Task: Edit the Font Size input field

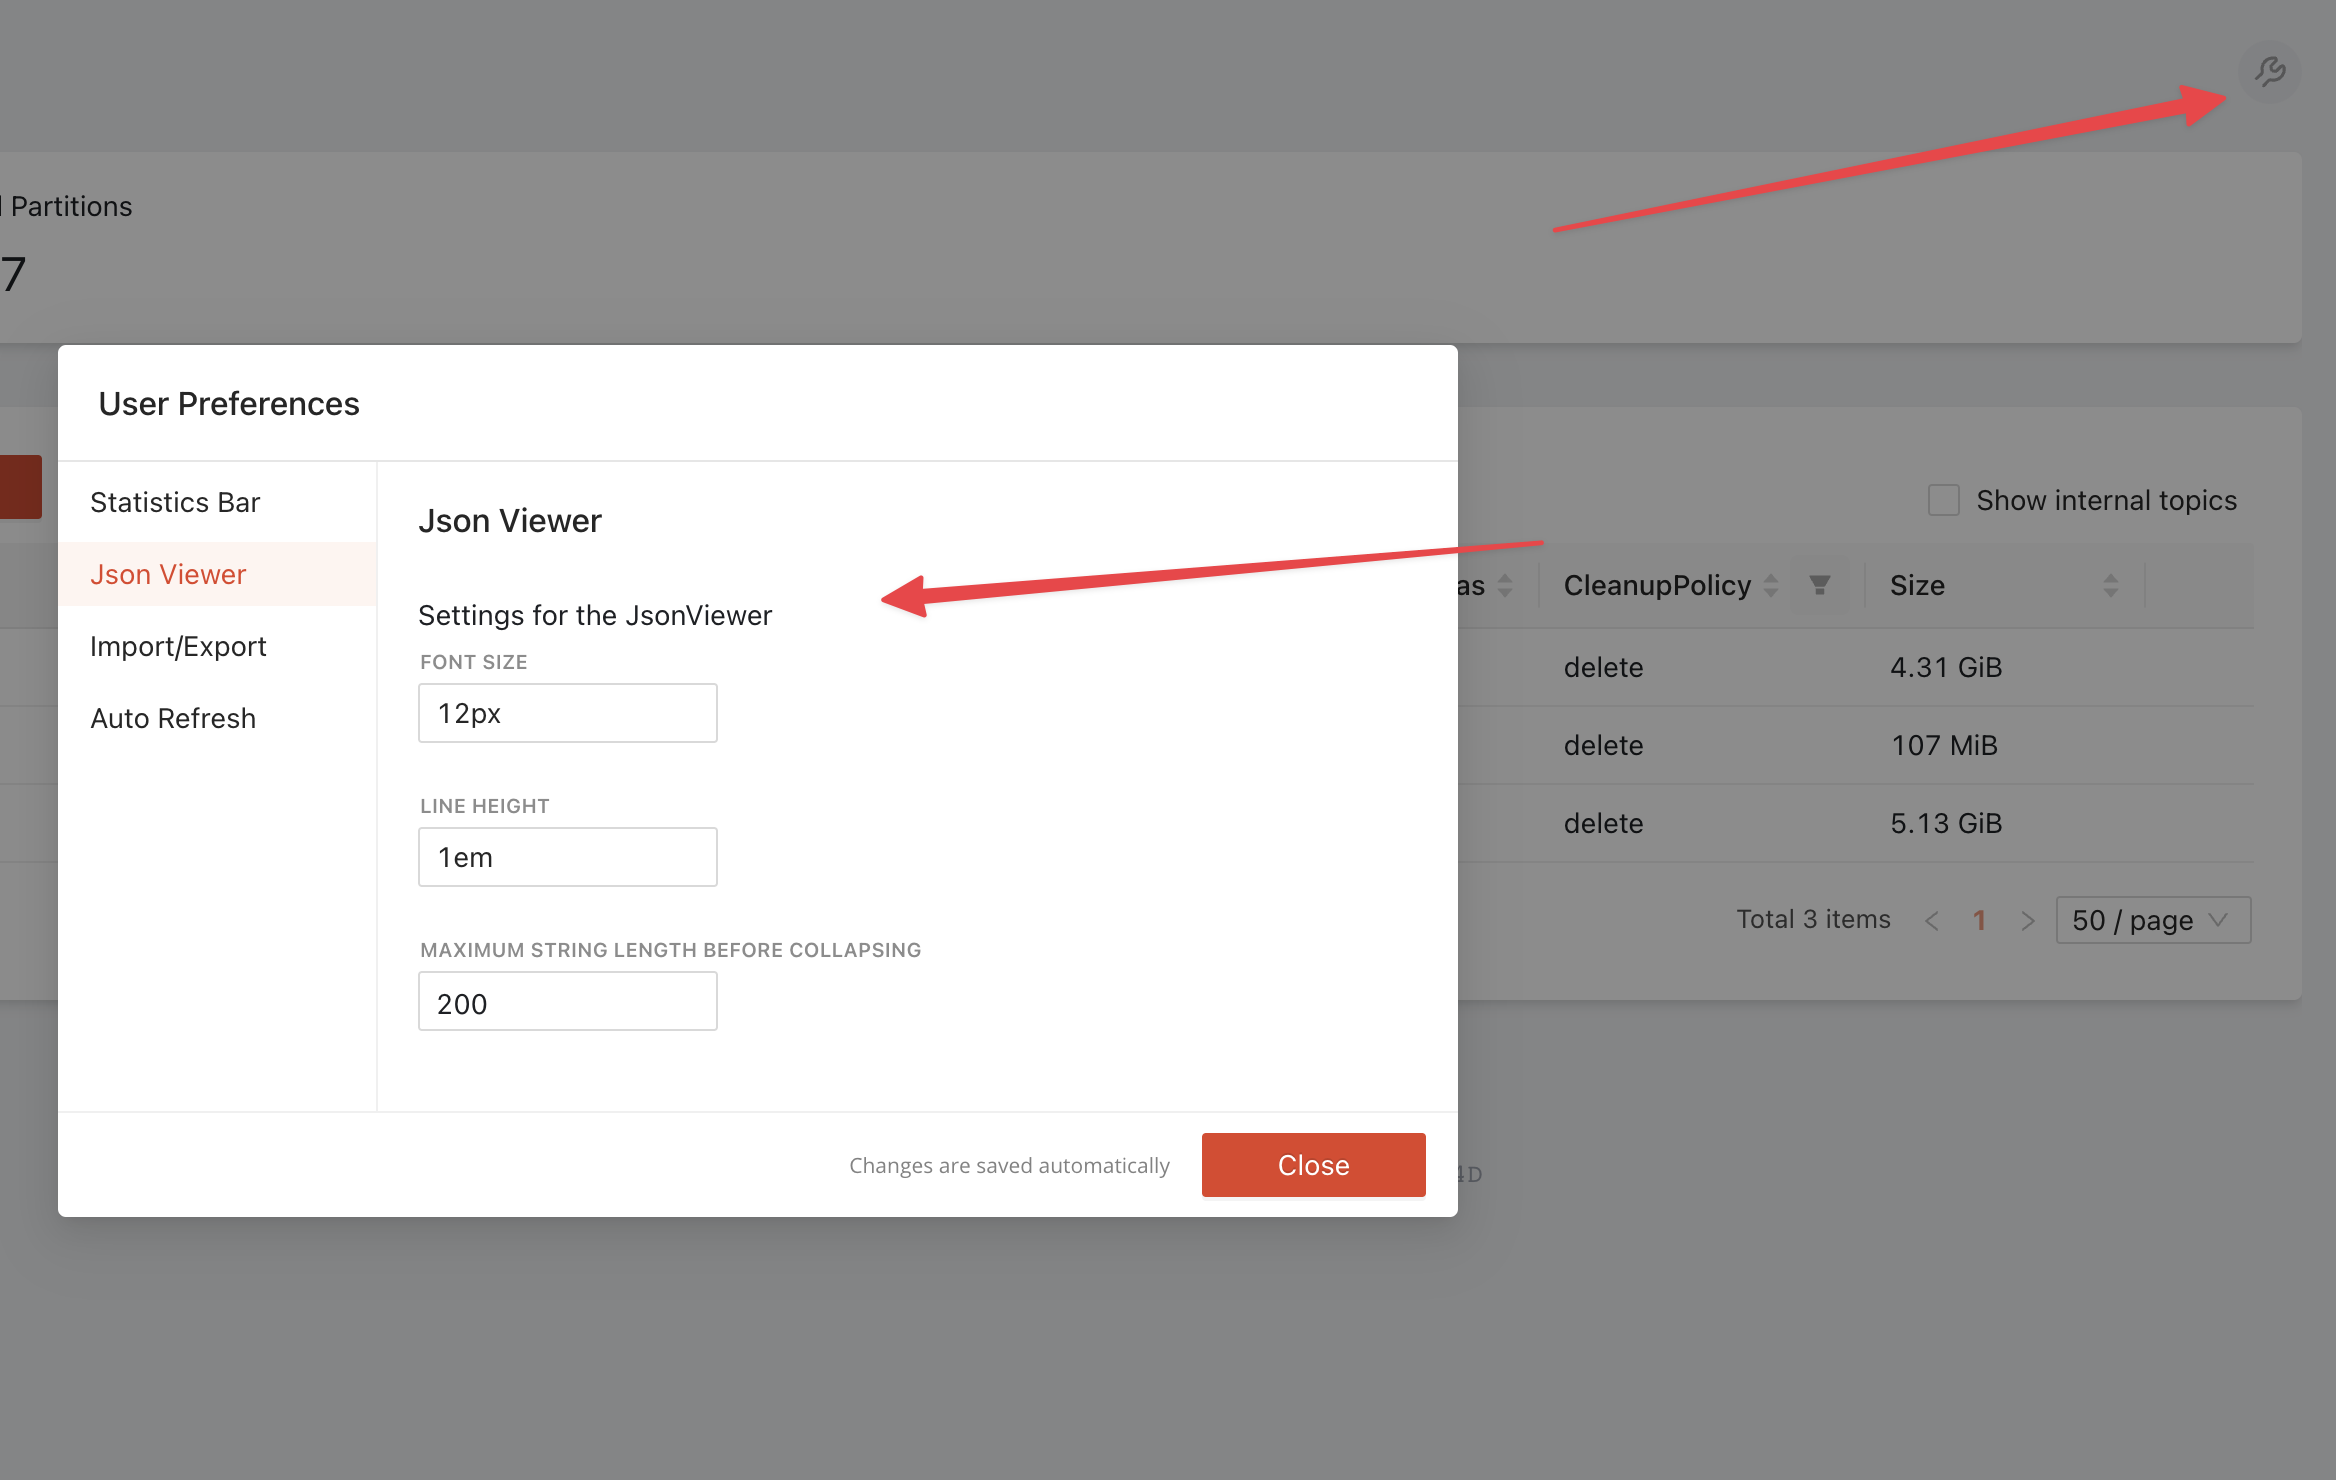Action: 567,712
